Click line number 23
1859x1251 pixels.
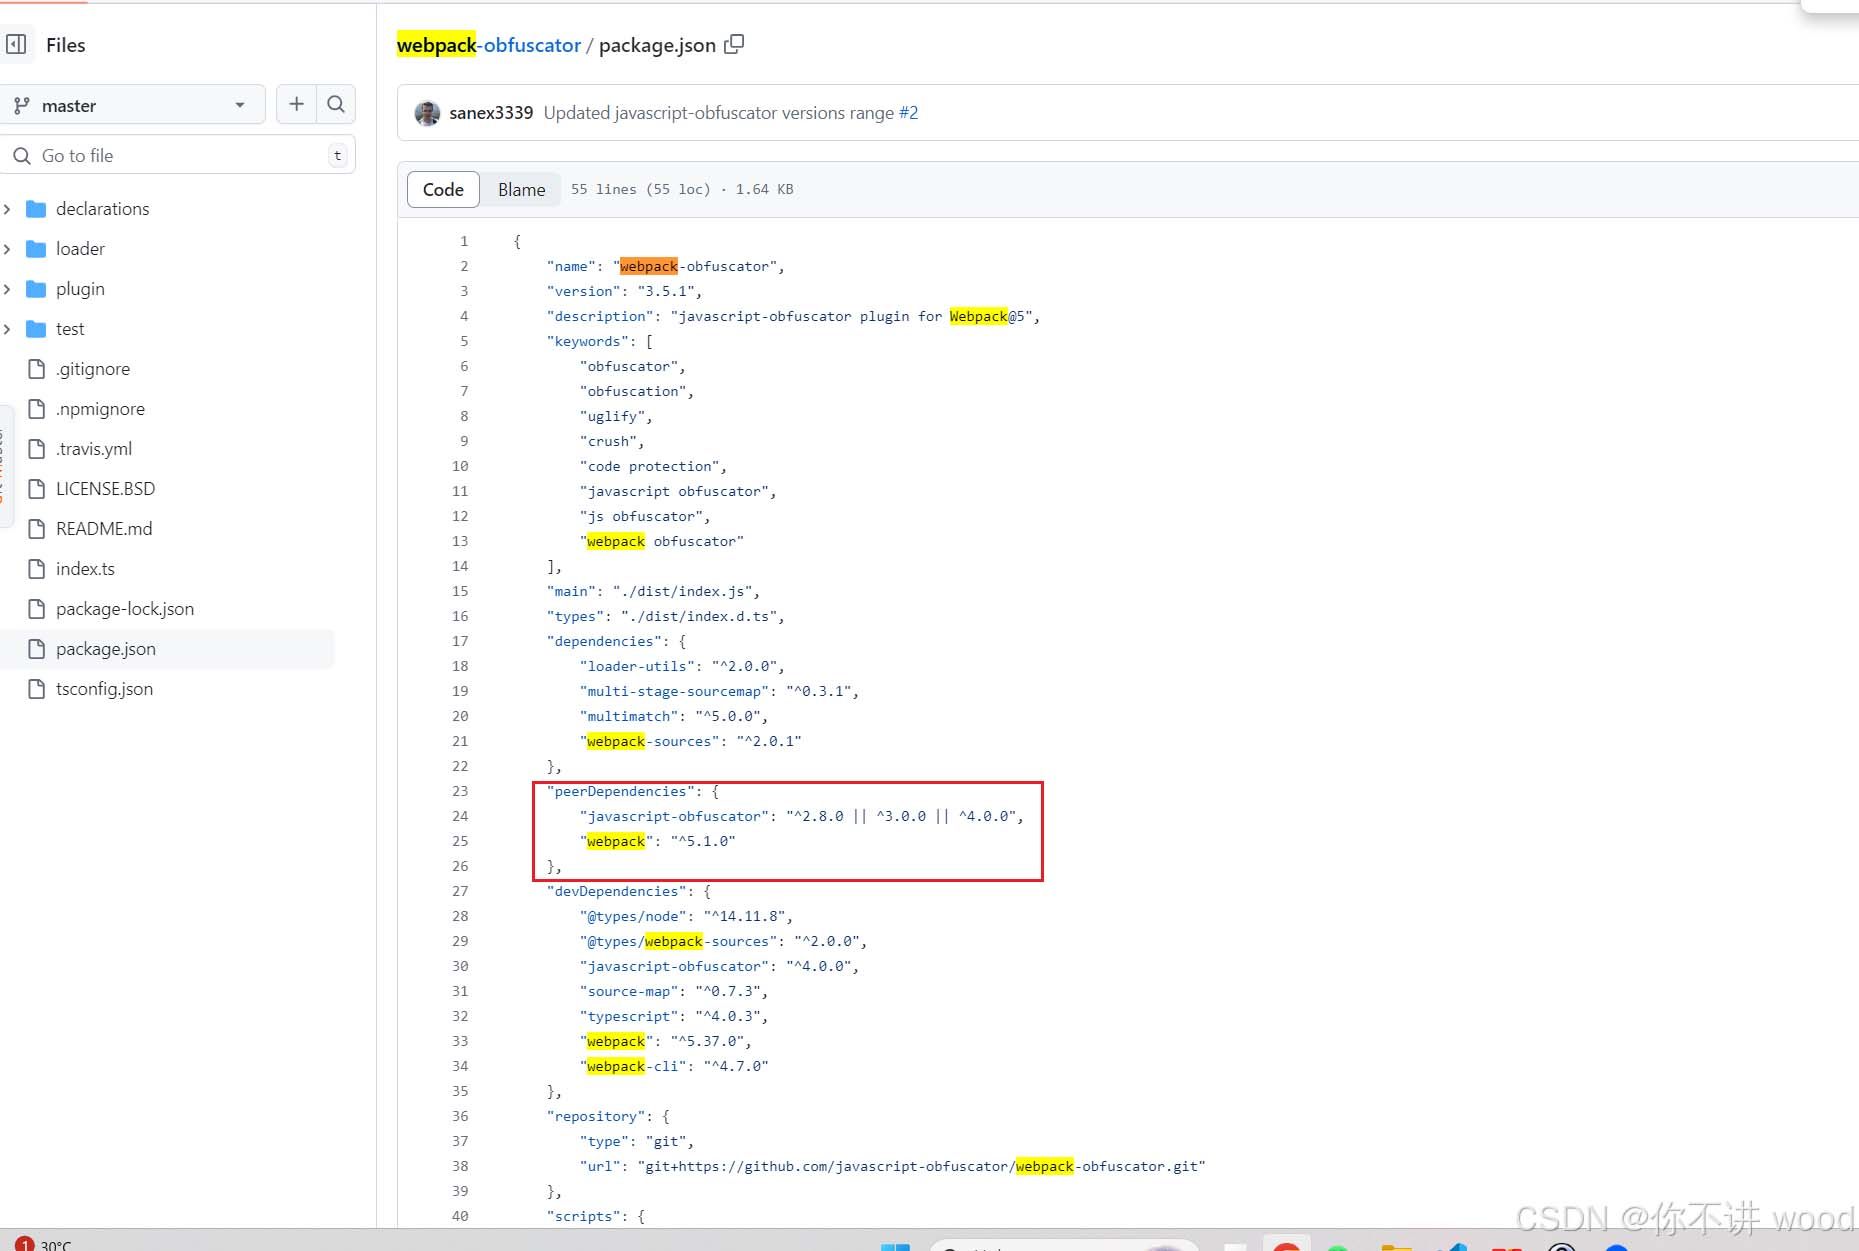[x=460, y=791]
